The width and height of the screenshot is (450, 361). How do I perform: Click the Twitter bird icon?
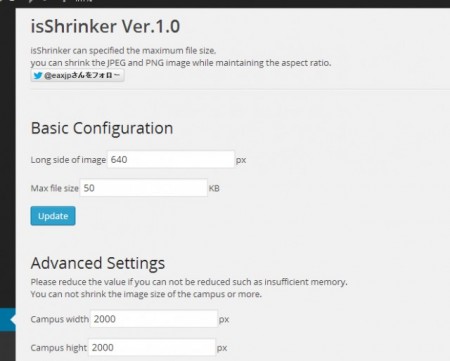pyautogui.click(x=38, y=76)
